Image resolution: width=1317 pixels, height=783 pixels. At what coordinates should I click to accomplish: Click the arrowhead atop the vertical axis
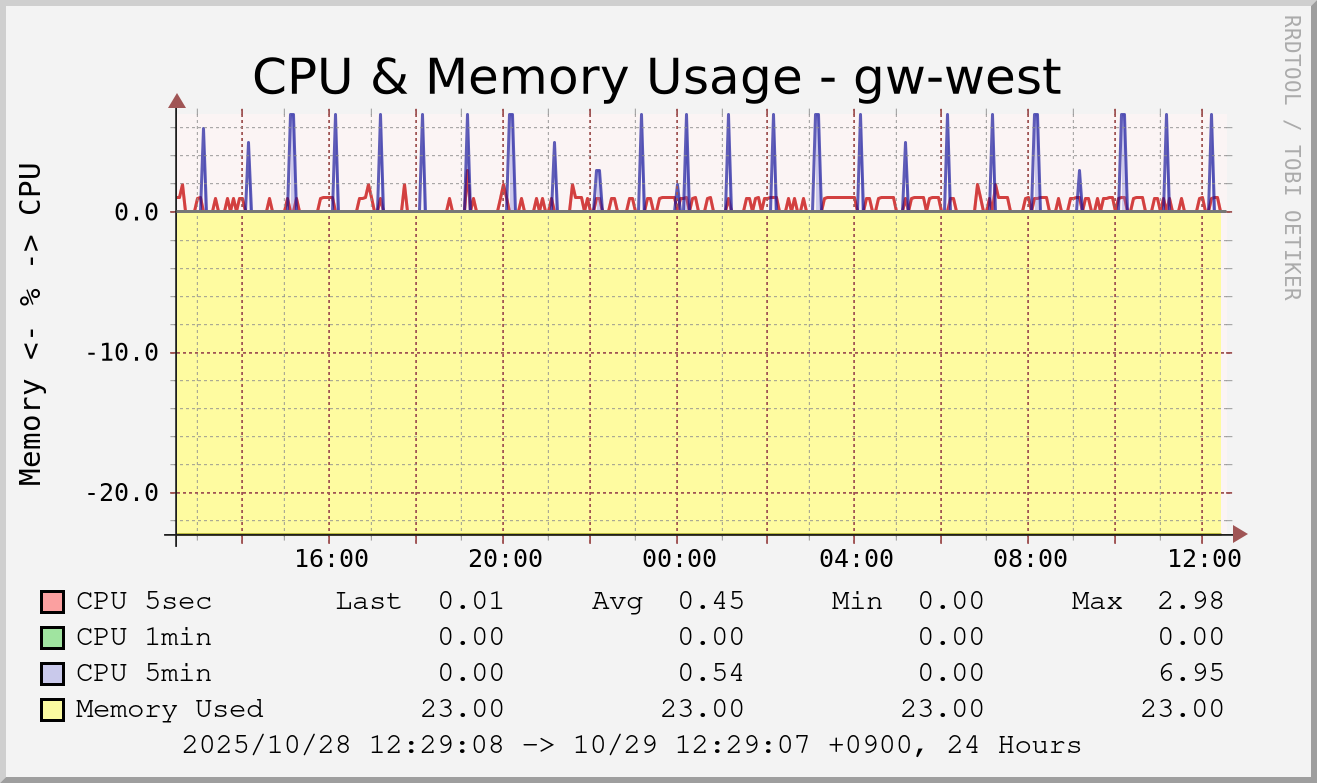(x=177, y=100)
